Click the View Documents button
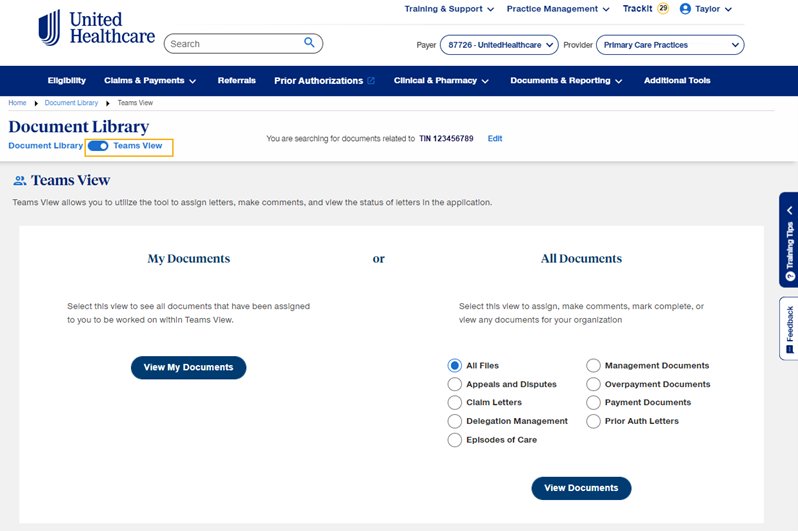This screenshot has height=531, width=798. (581, 488)
